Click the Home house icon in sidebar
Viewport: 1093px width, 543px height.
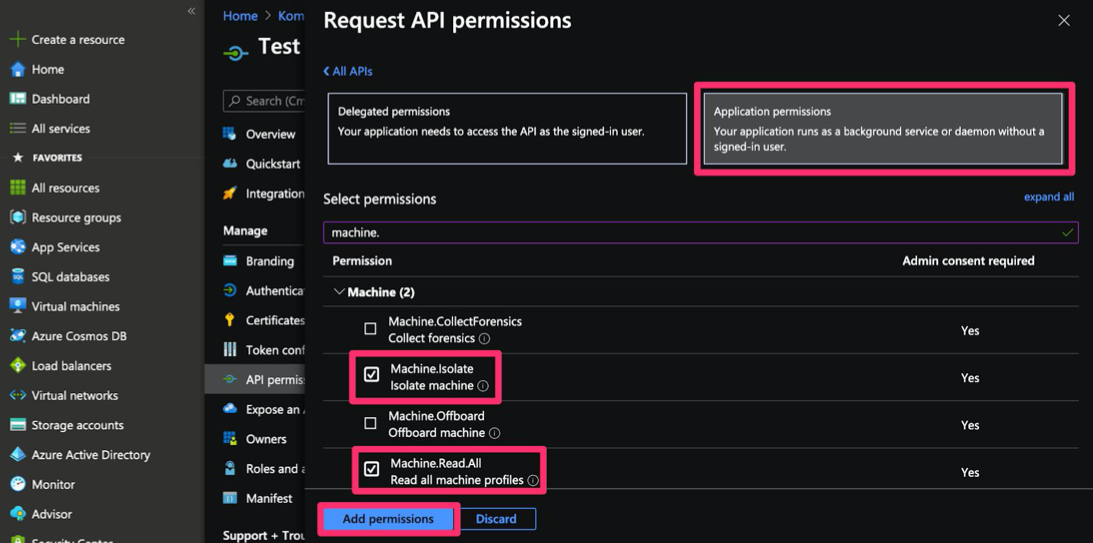pos(18,69)
